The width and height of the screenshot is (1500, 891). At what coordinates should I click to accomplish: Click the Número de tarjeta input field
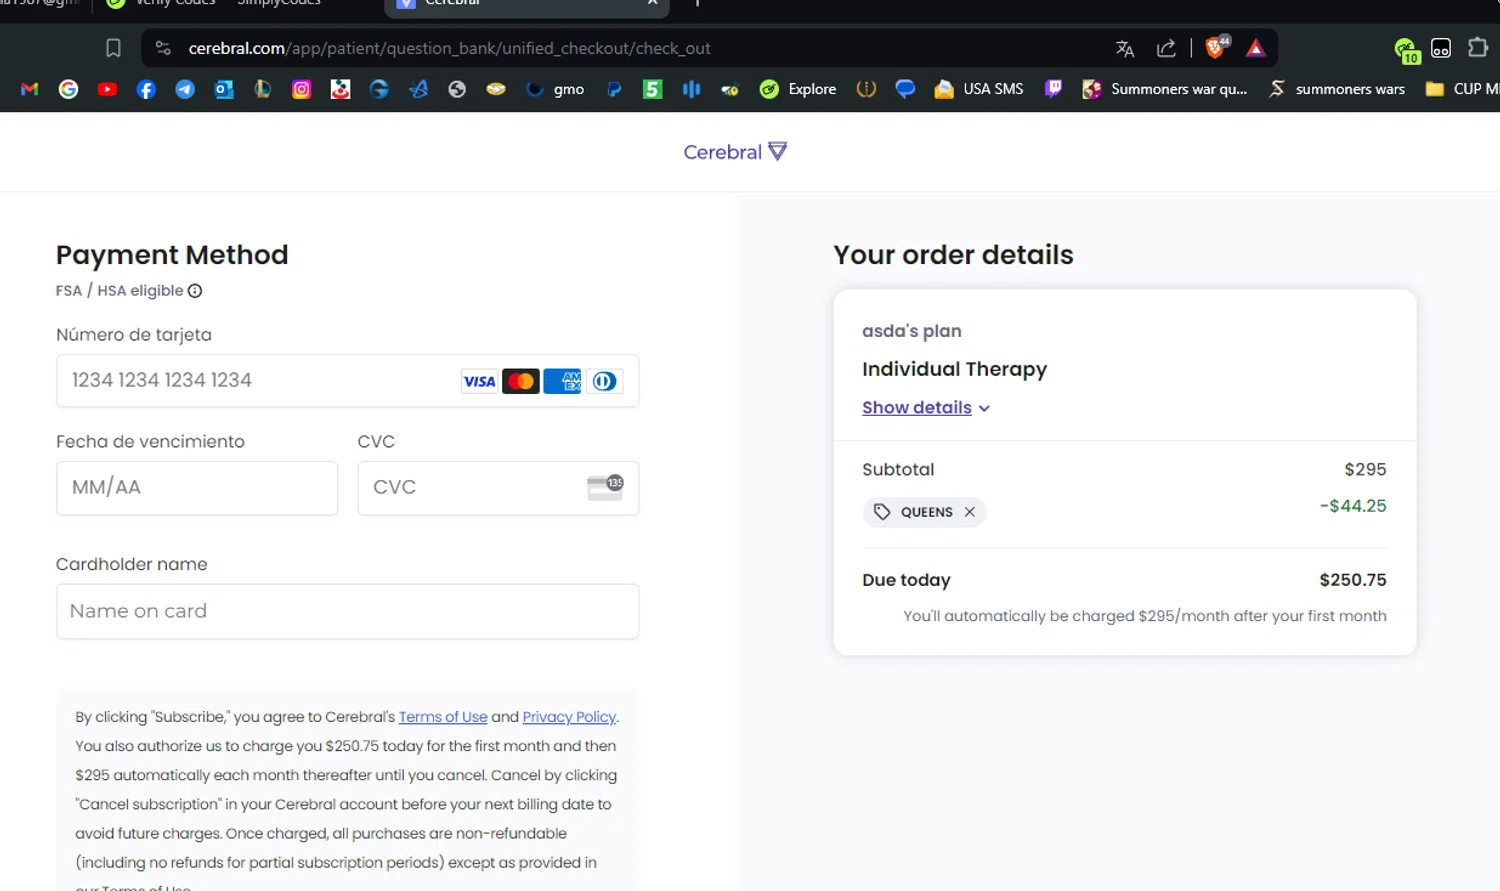point(347,381)
